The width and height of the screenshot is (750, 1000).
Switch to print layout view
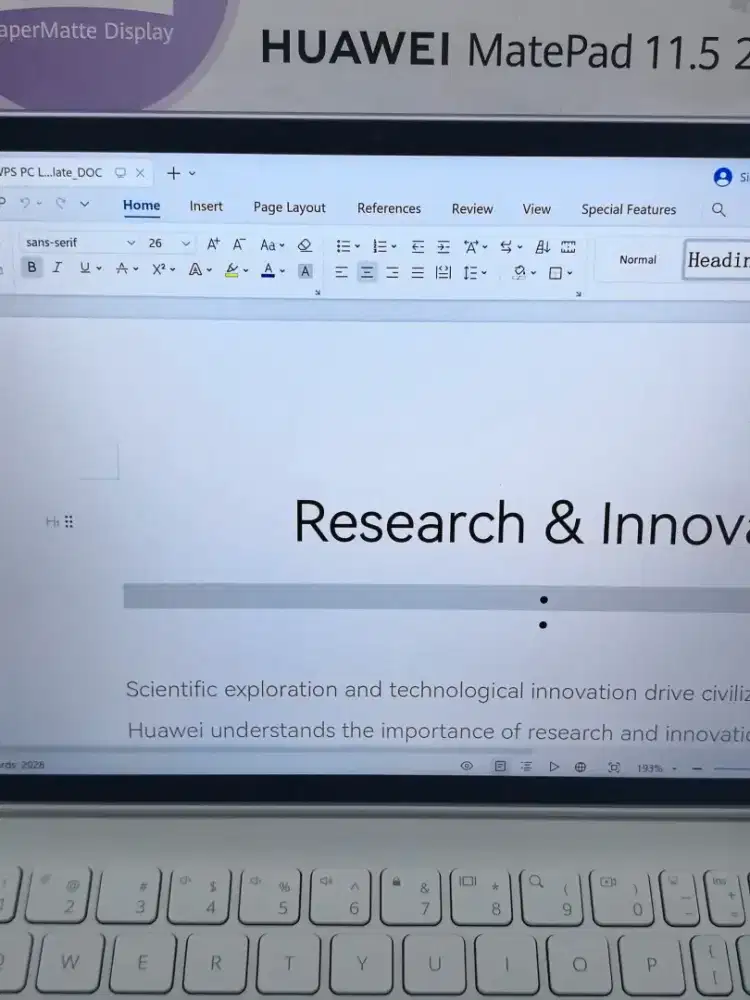[501, 766]
